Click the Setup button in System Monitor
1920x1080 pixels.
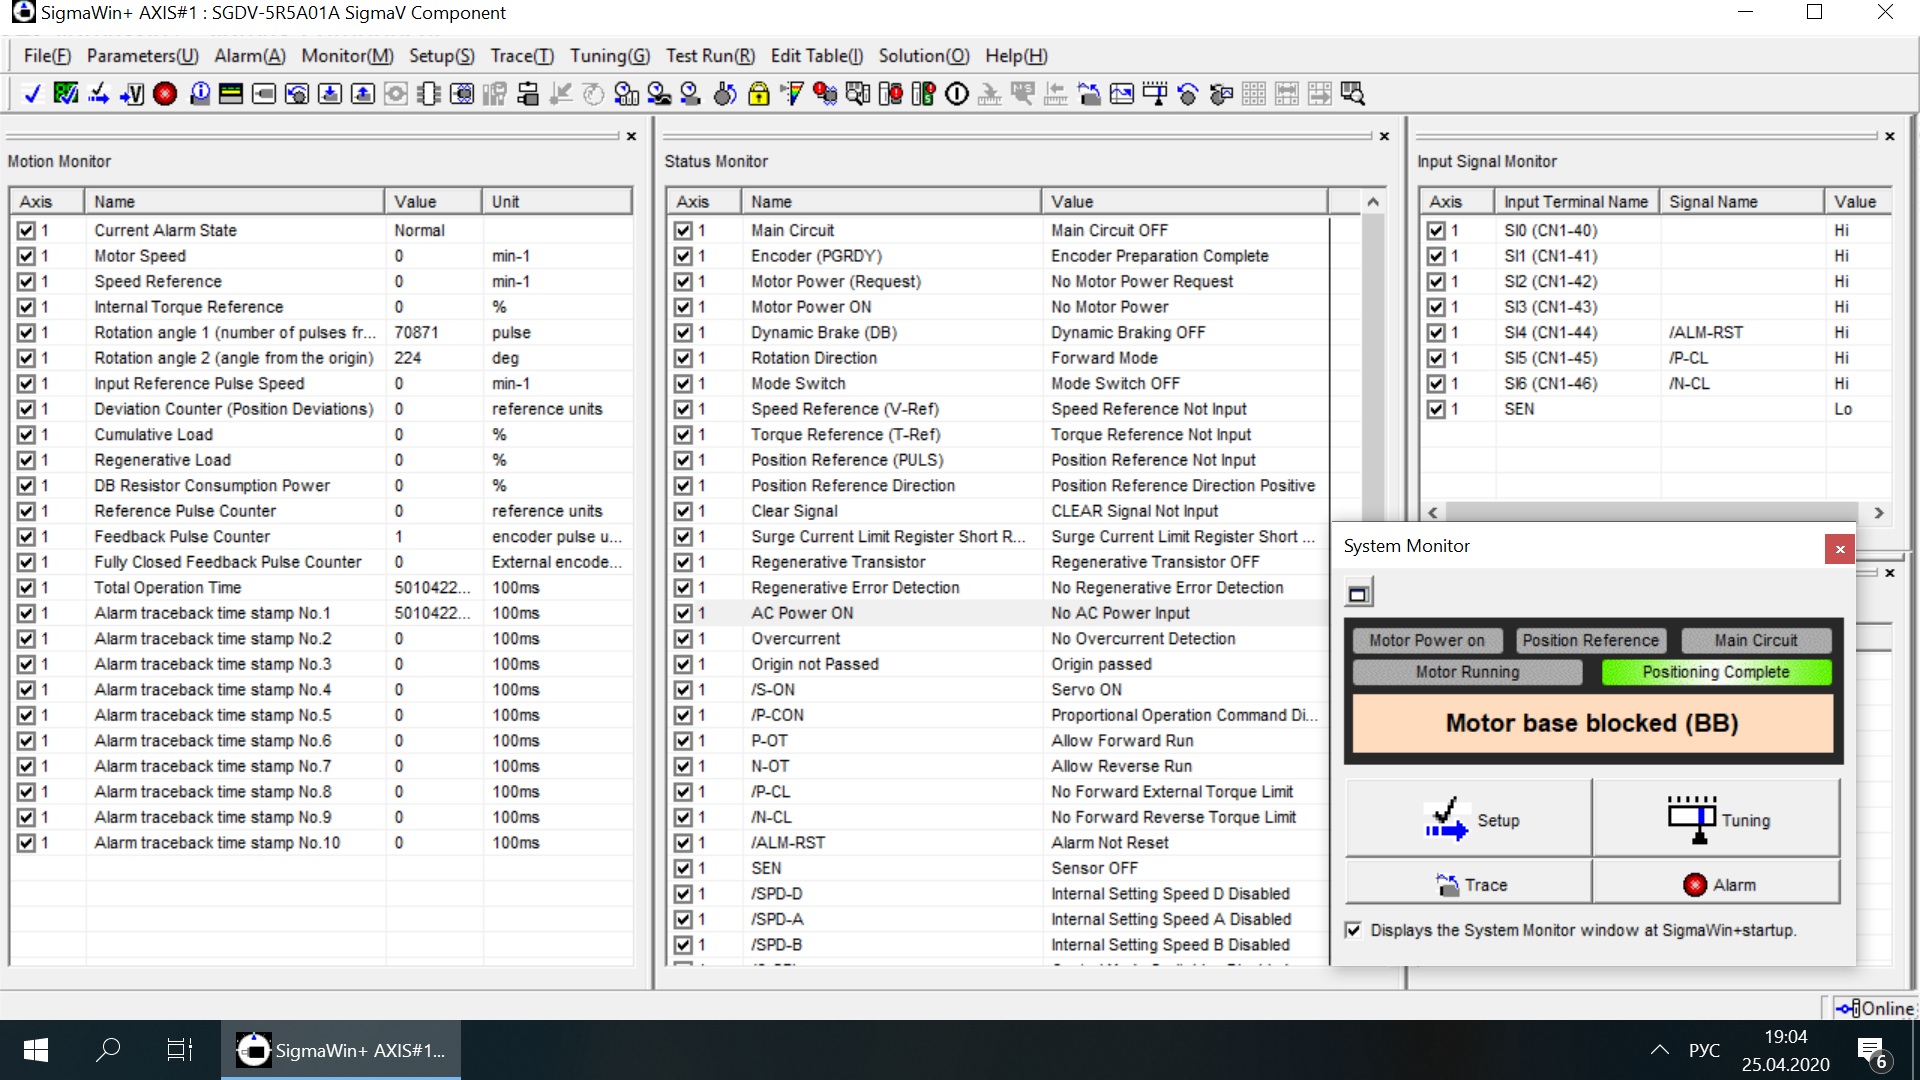click(1468, 820)
